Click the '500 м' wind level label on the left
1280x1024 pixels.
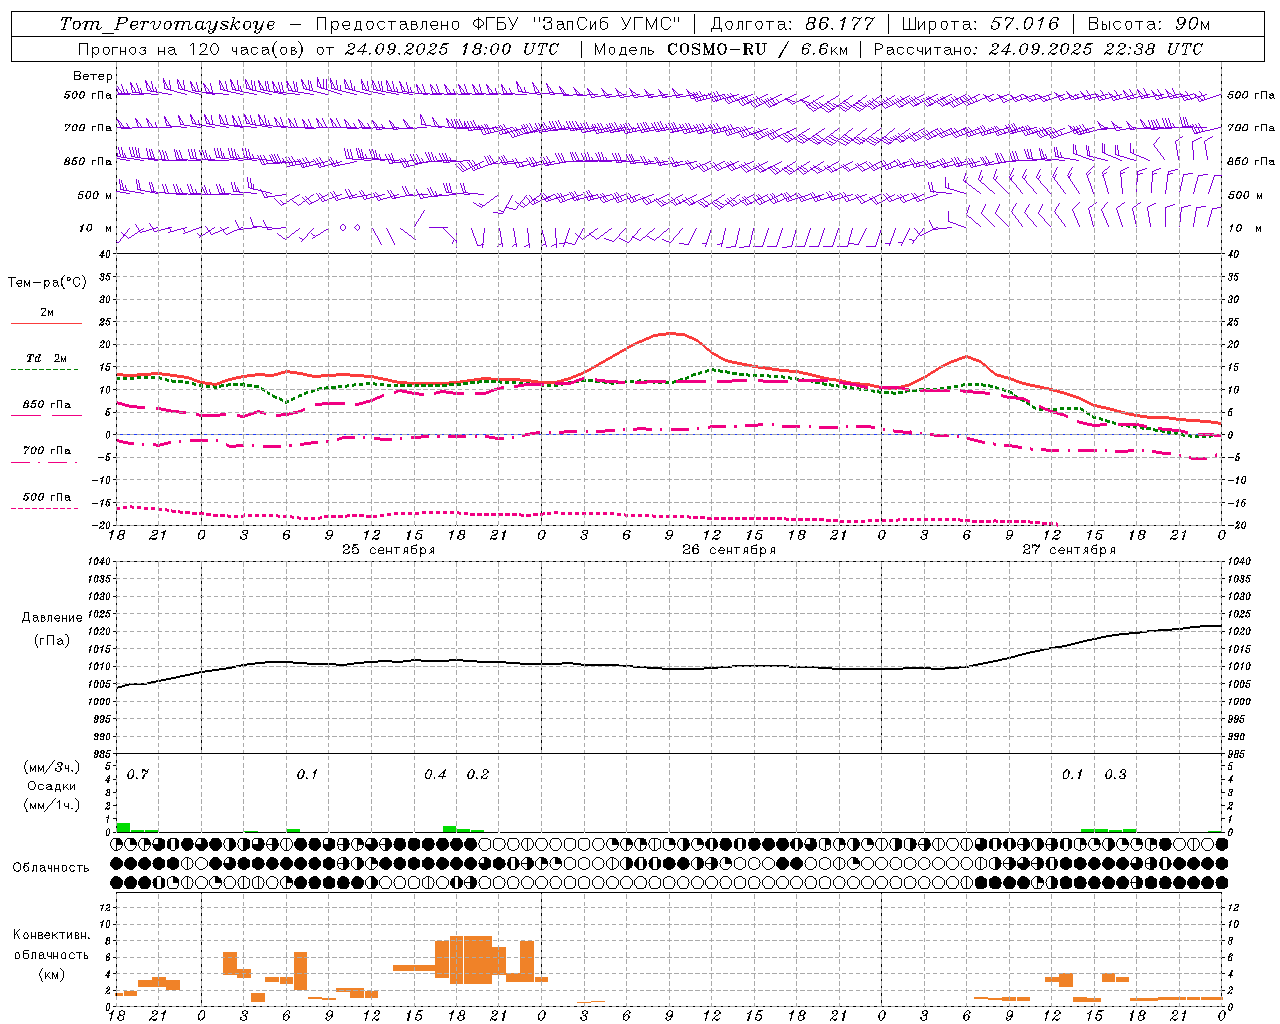pos(95,195)
